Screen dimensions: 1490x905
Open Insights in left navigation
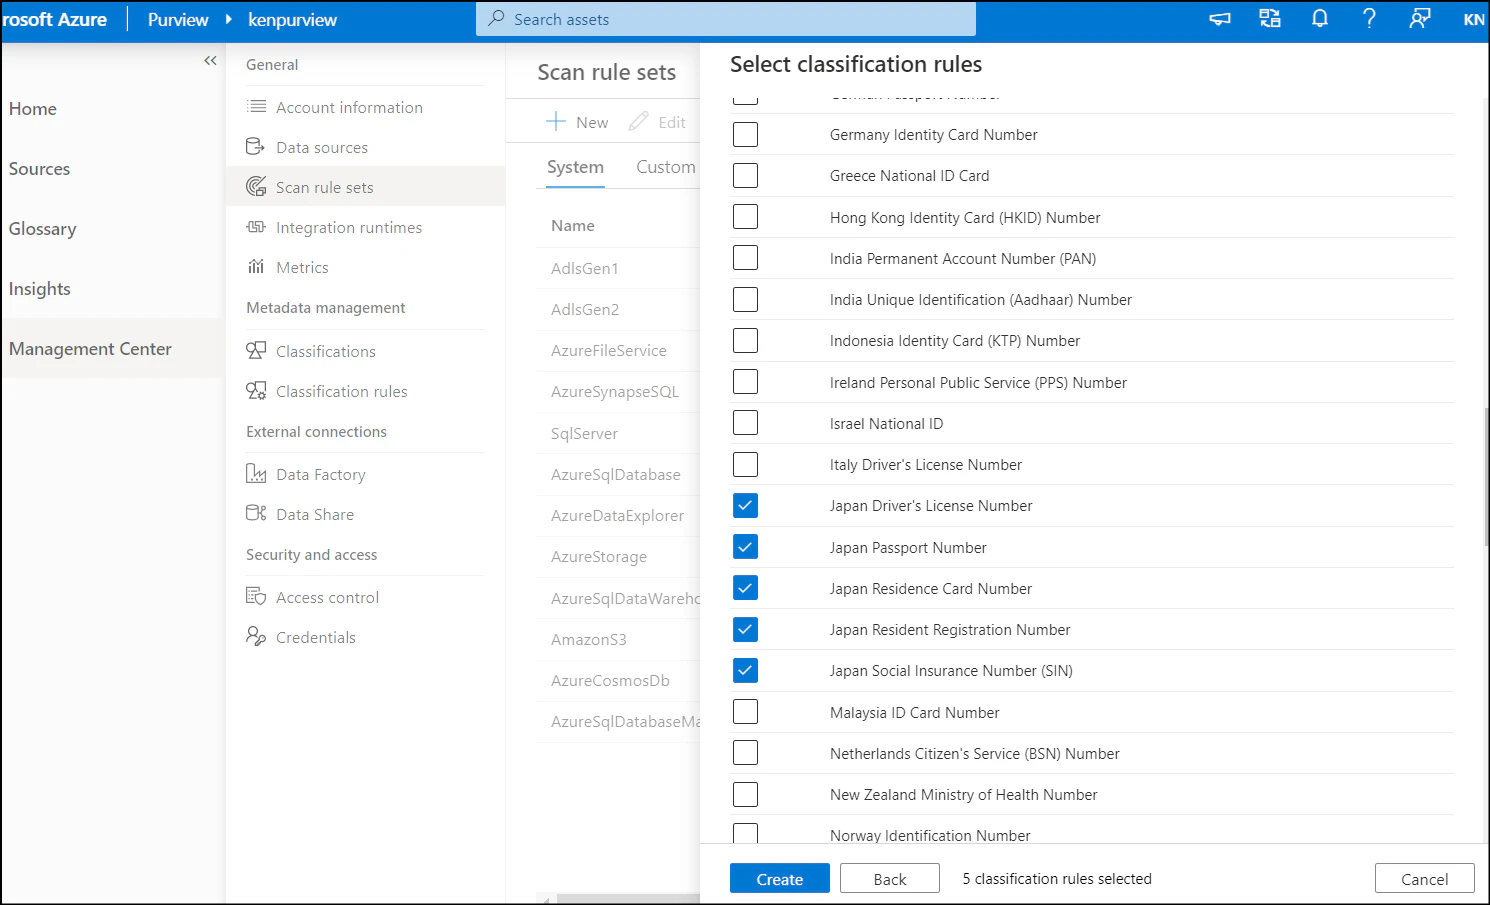coord(40,289)
